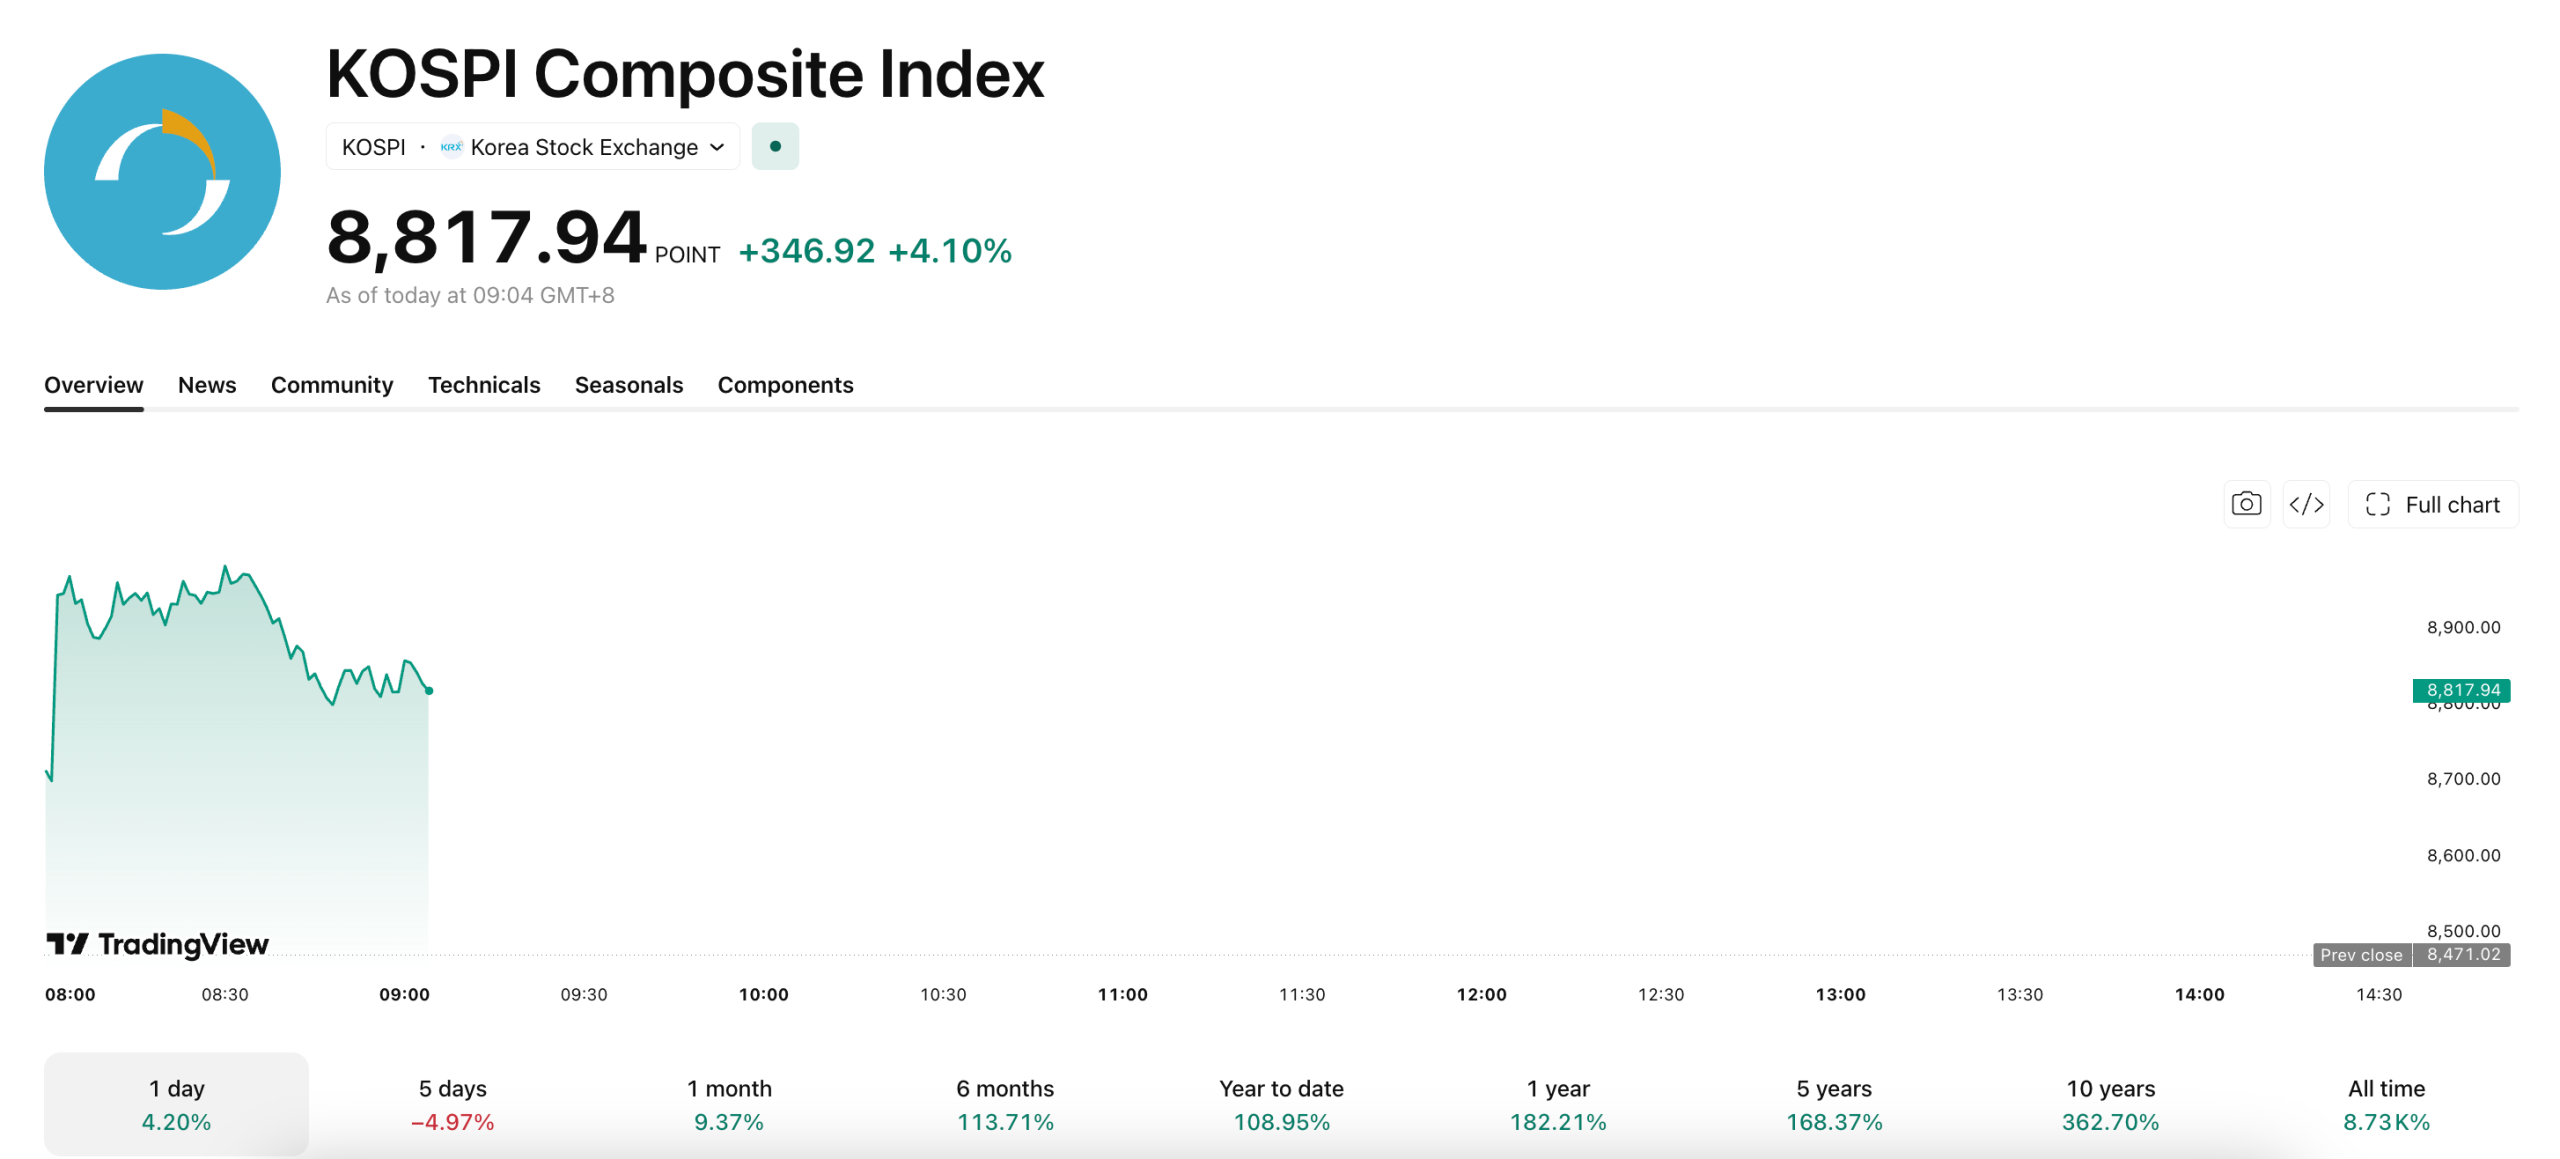
Task: Open the Full chart view
Action: [2432, 504]
